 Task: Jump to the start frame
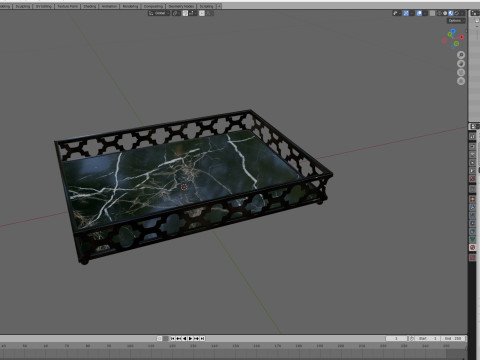click(173, 338)
